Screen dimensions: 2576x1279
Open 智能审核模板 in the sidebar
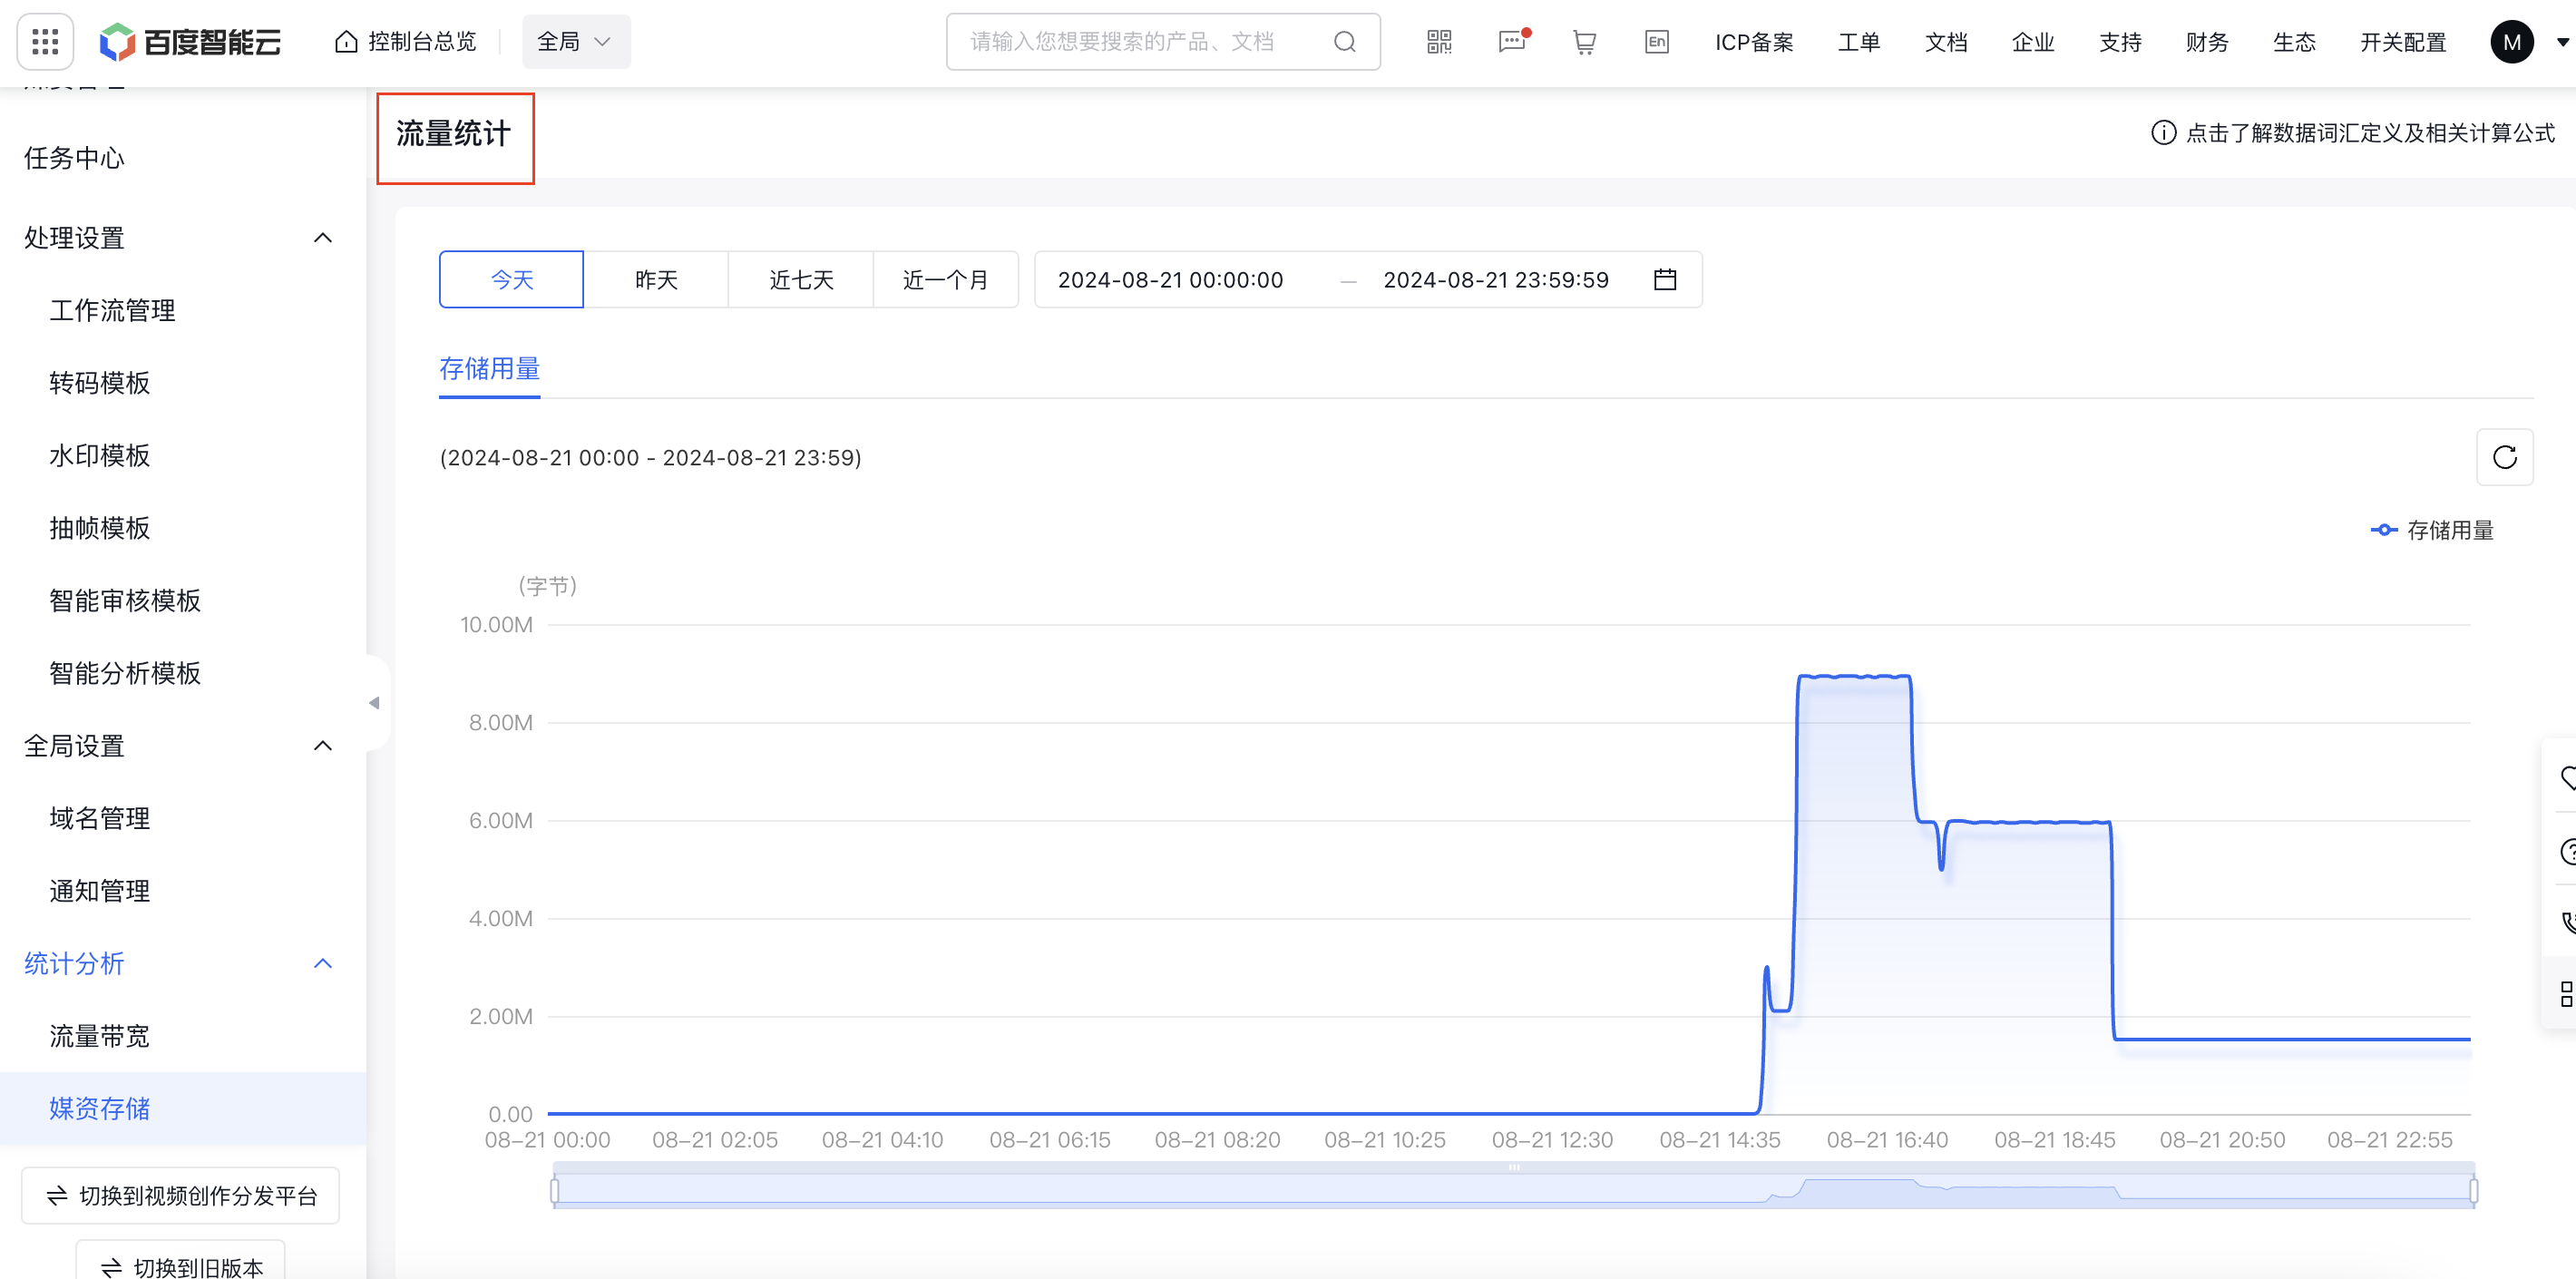pos(125,601)
